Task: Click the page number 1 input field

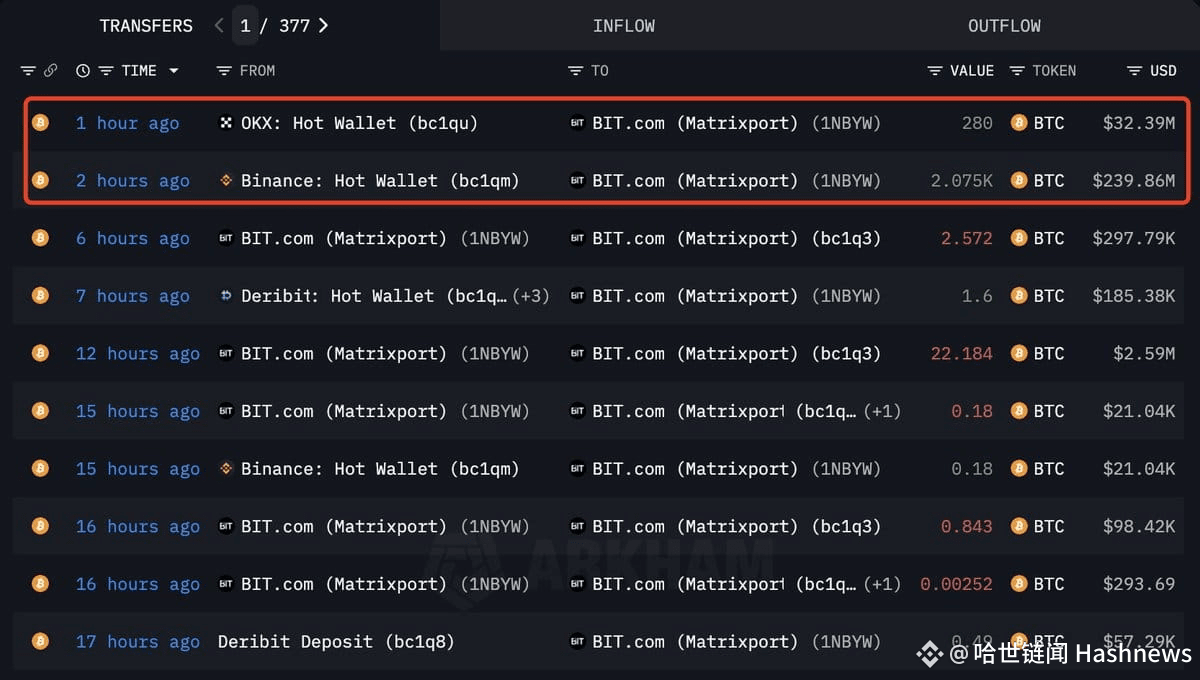Action: pos(245,25)
